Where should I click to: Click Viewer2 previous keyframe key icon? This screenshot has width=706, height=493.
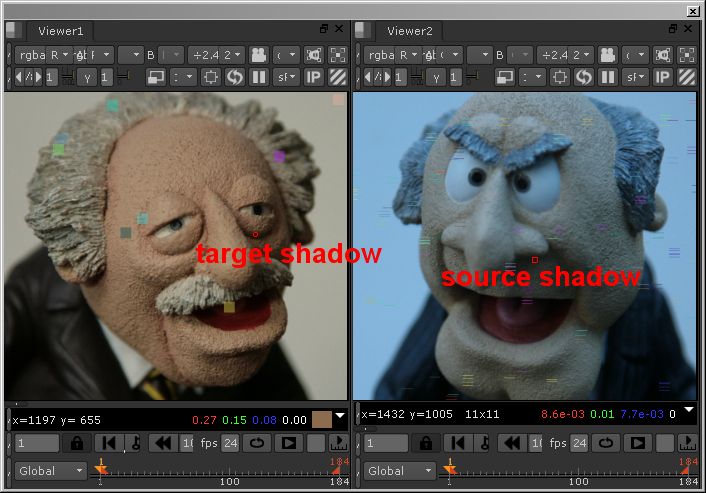coord(484,443)
